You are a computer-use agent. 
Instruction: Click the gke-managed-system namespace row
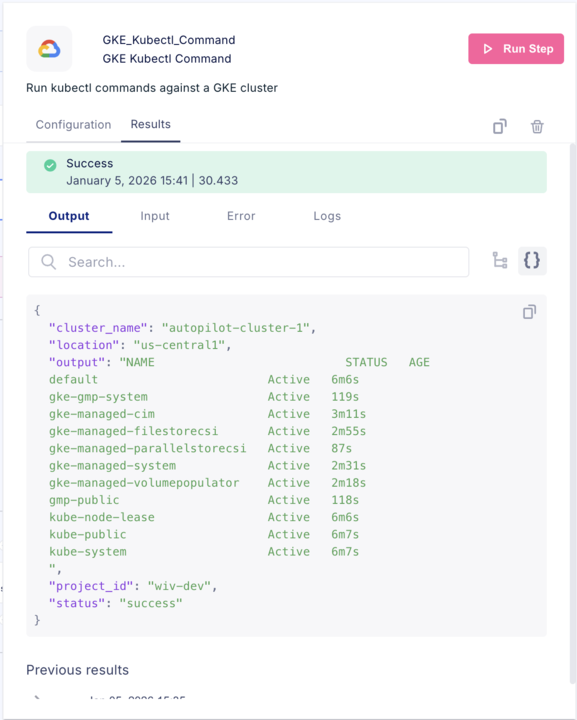tap(207, 466)
